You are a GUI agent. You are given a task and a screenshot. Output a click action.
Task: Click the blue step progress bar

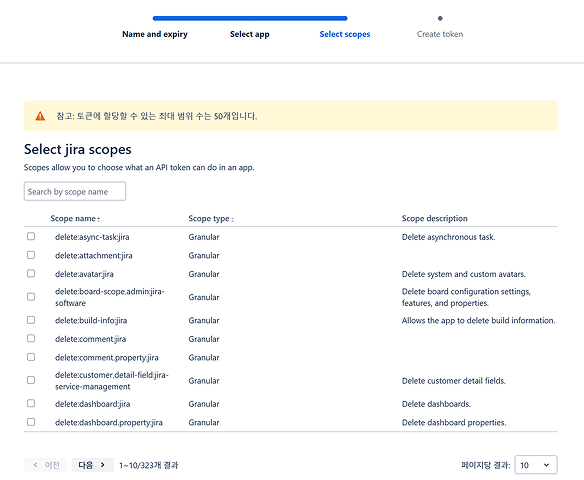click(250, 18)
